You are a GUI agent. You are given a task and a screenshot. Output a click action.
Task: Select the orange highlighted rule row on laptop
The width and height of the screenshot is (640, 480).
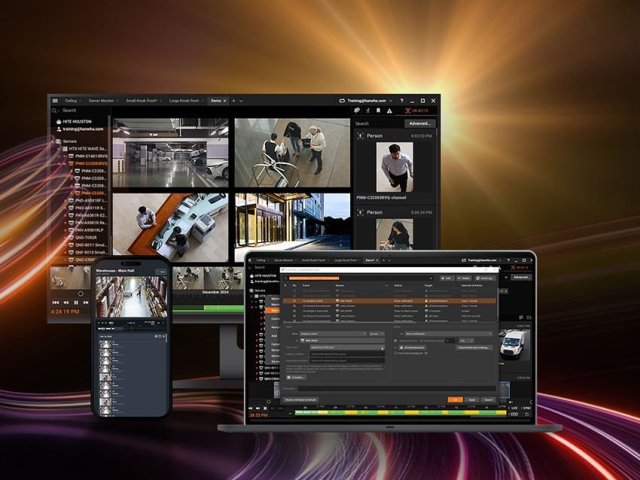point(389,301)
